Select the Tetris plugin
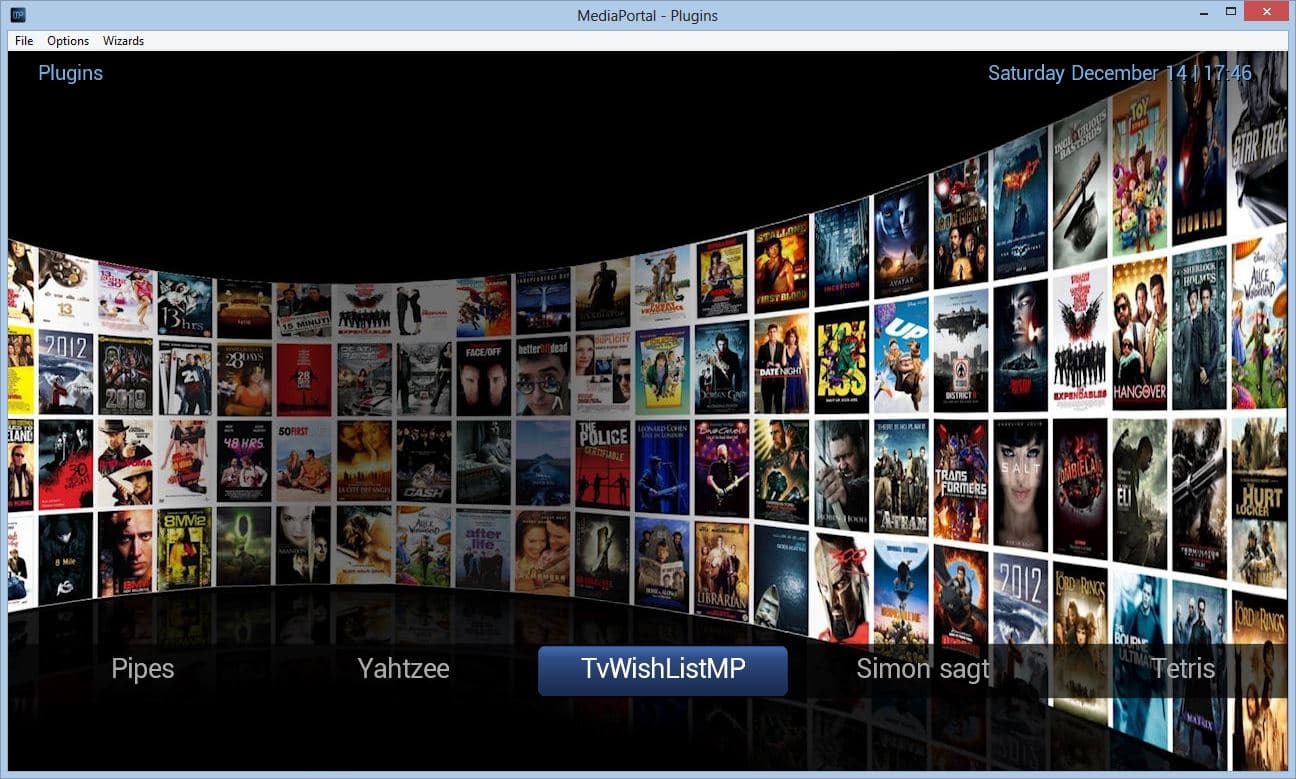Screen dimensions: 1296x779 coord(1183,669)
